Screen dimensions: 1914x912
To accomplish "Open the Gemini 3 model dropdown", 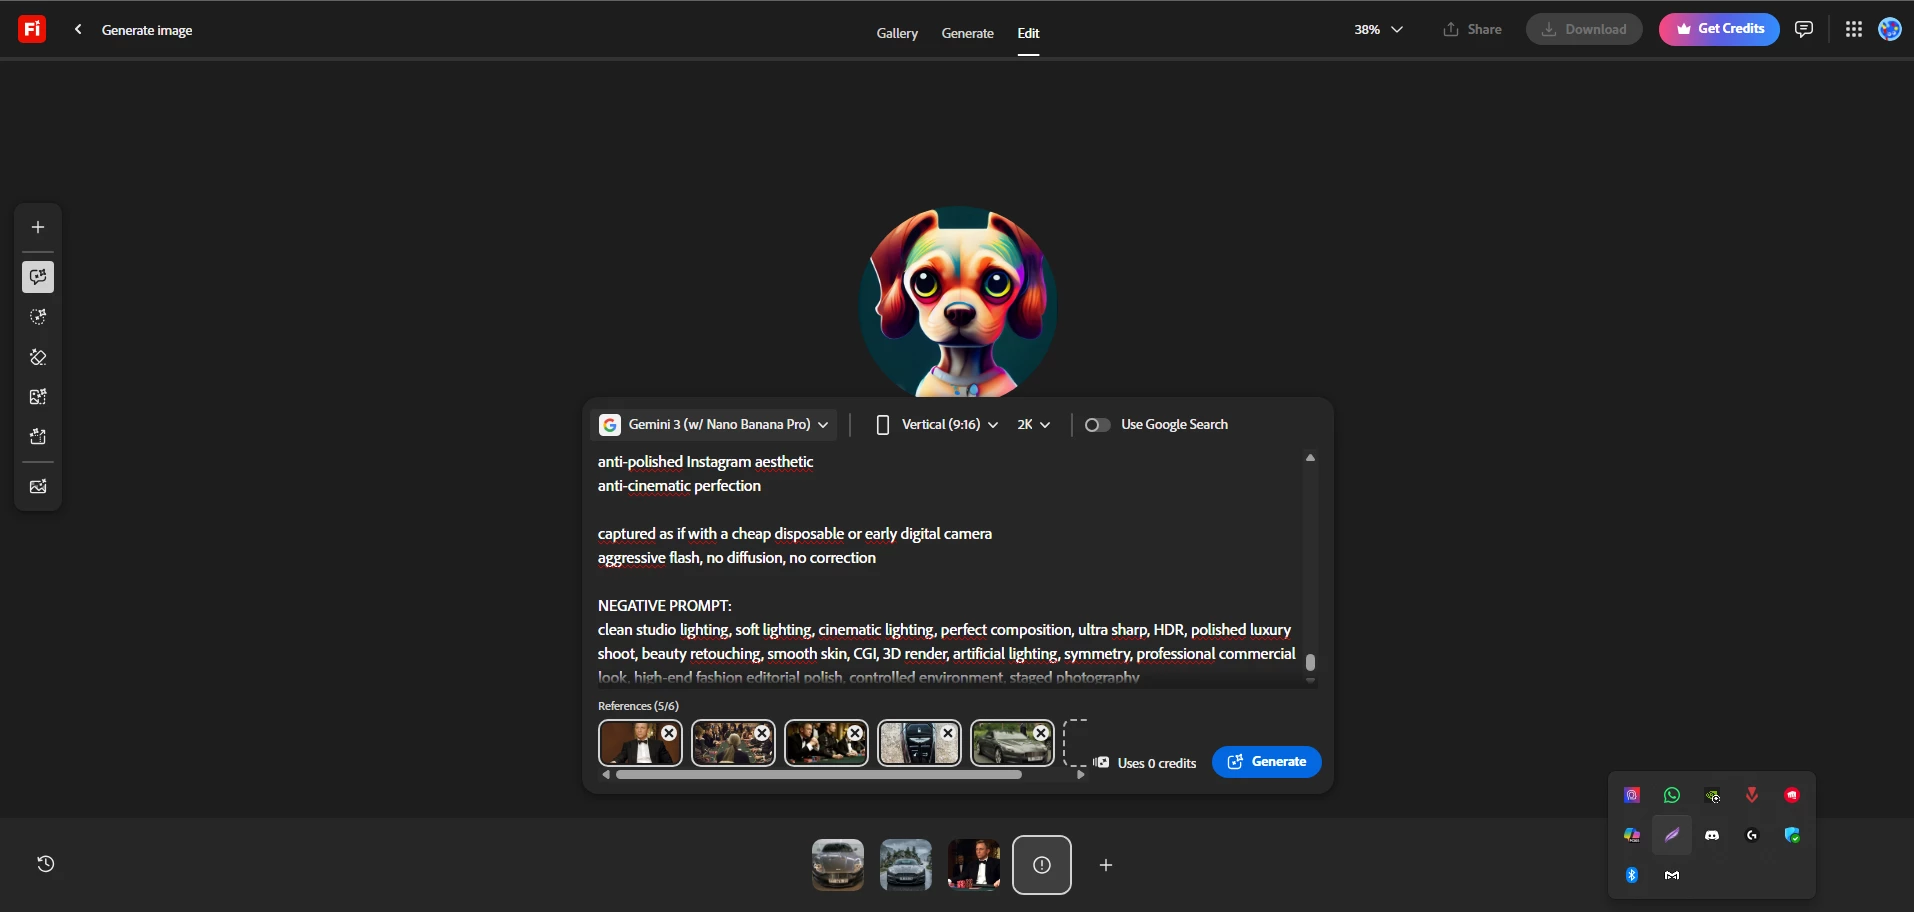I will point(714,425).
